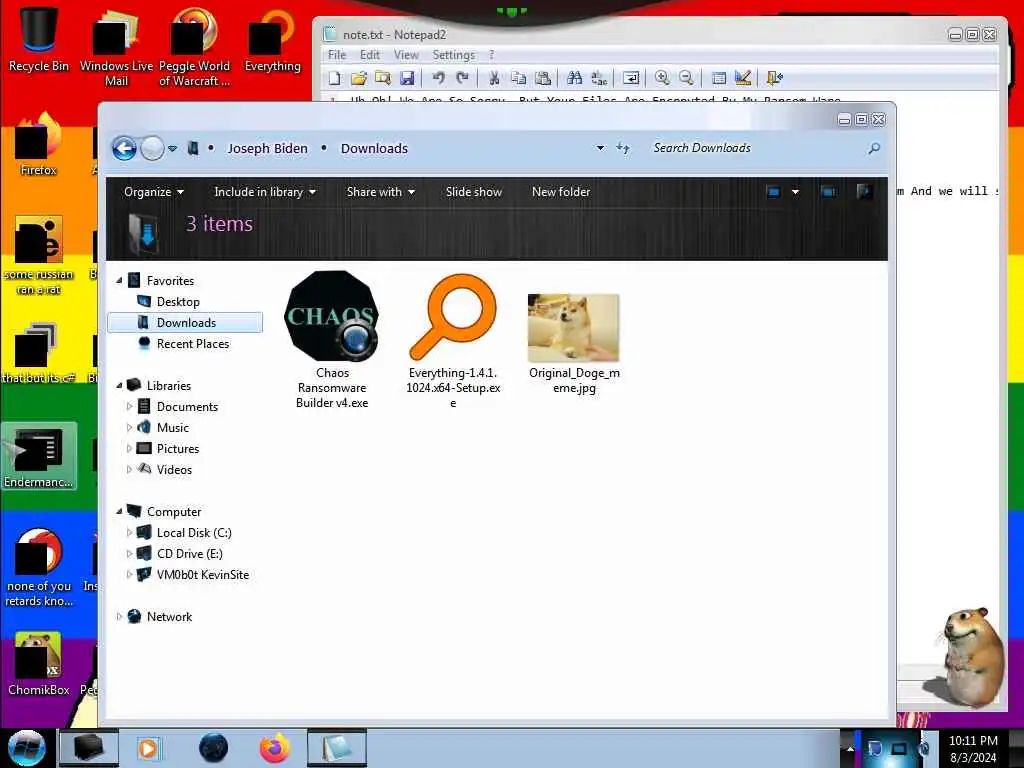Open the address bar history dropdown arrow
This screenshot has width=1024, height=768.
tap(600, 148)
